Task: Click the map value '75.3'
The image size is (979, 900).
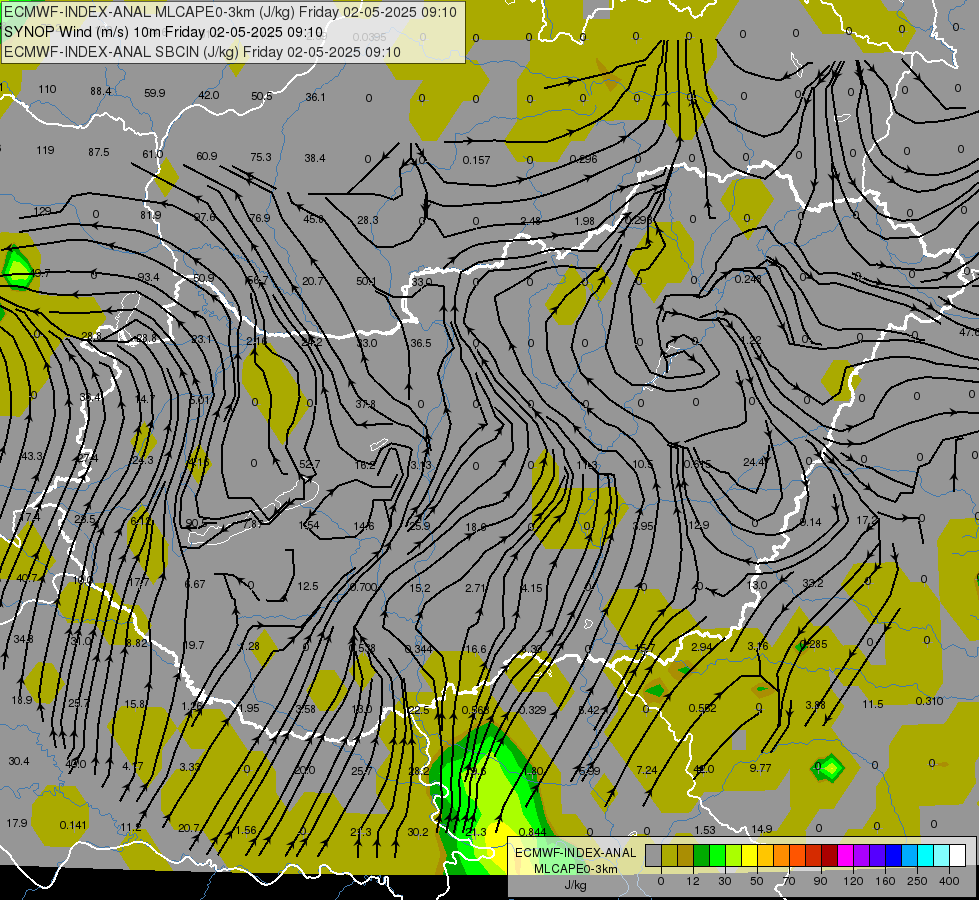Action: pyautogui.click(x=261, y=157)
